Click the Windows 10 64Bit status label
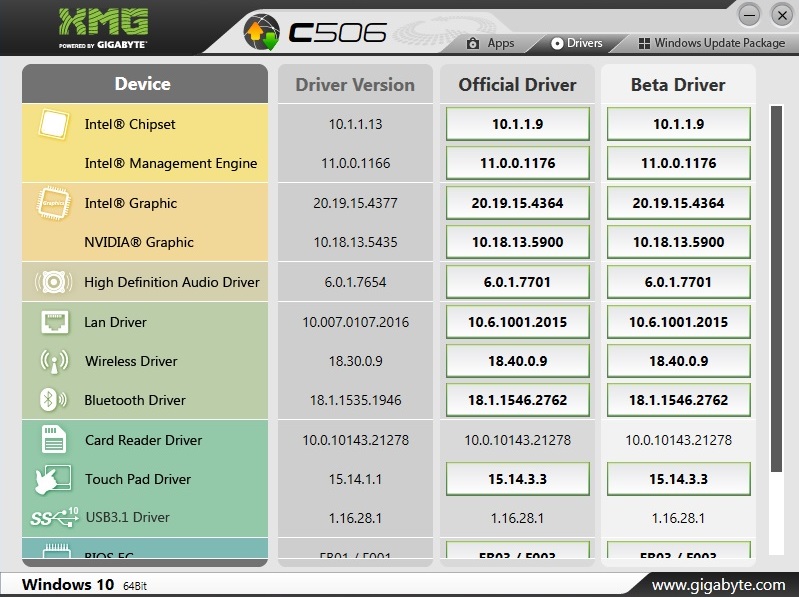The height and width of the screenshot is (597, 799). [84, 585]
